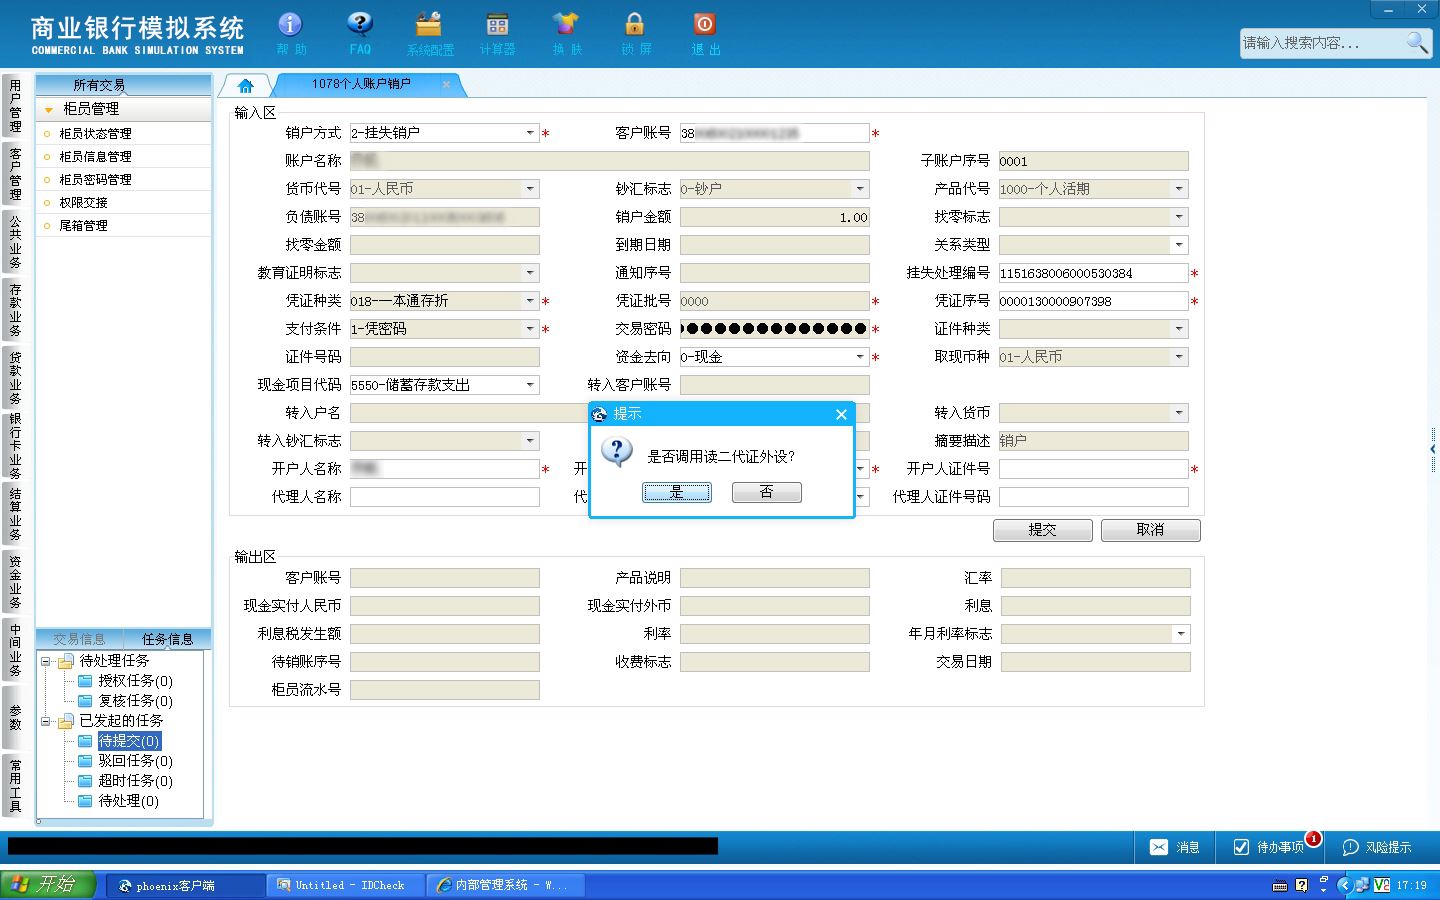The image size is (1440, 900).
Task: Switch to 任务信息 tab
Action: [x=167, y=639]
